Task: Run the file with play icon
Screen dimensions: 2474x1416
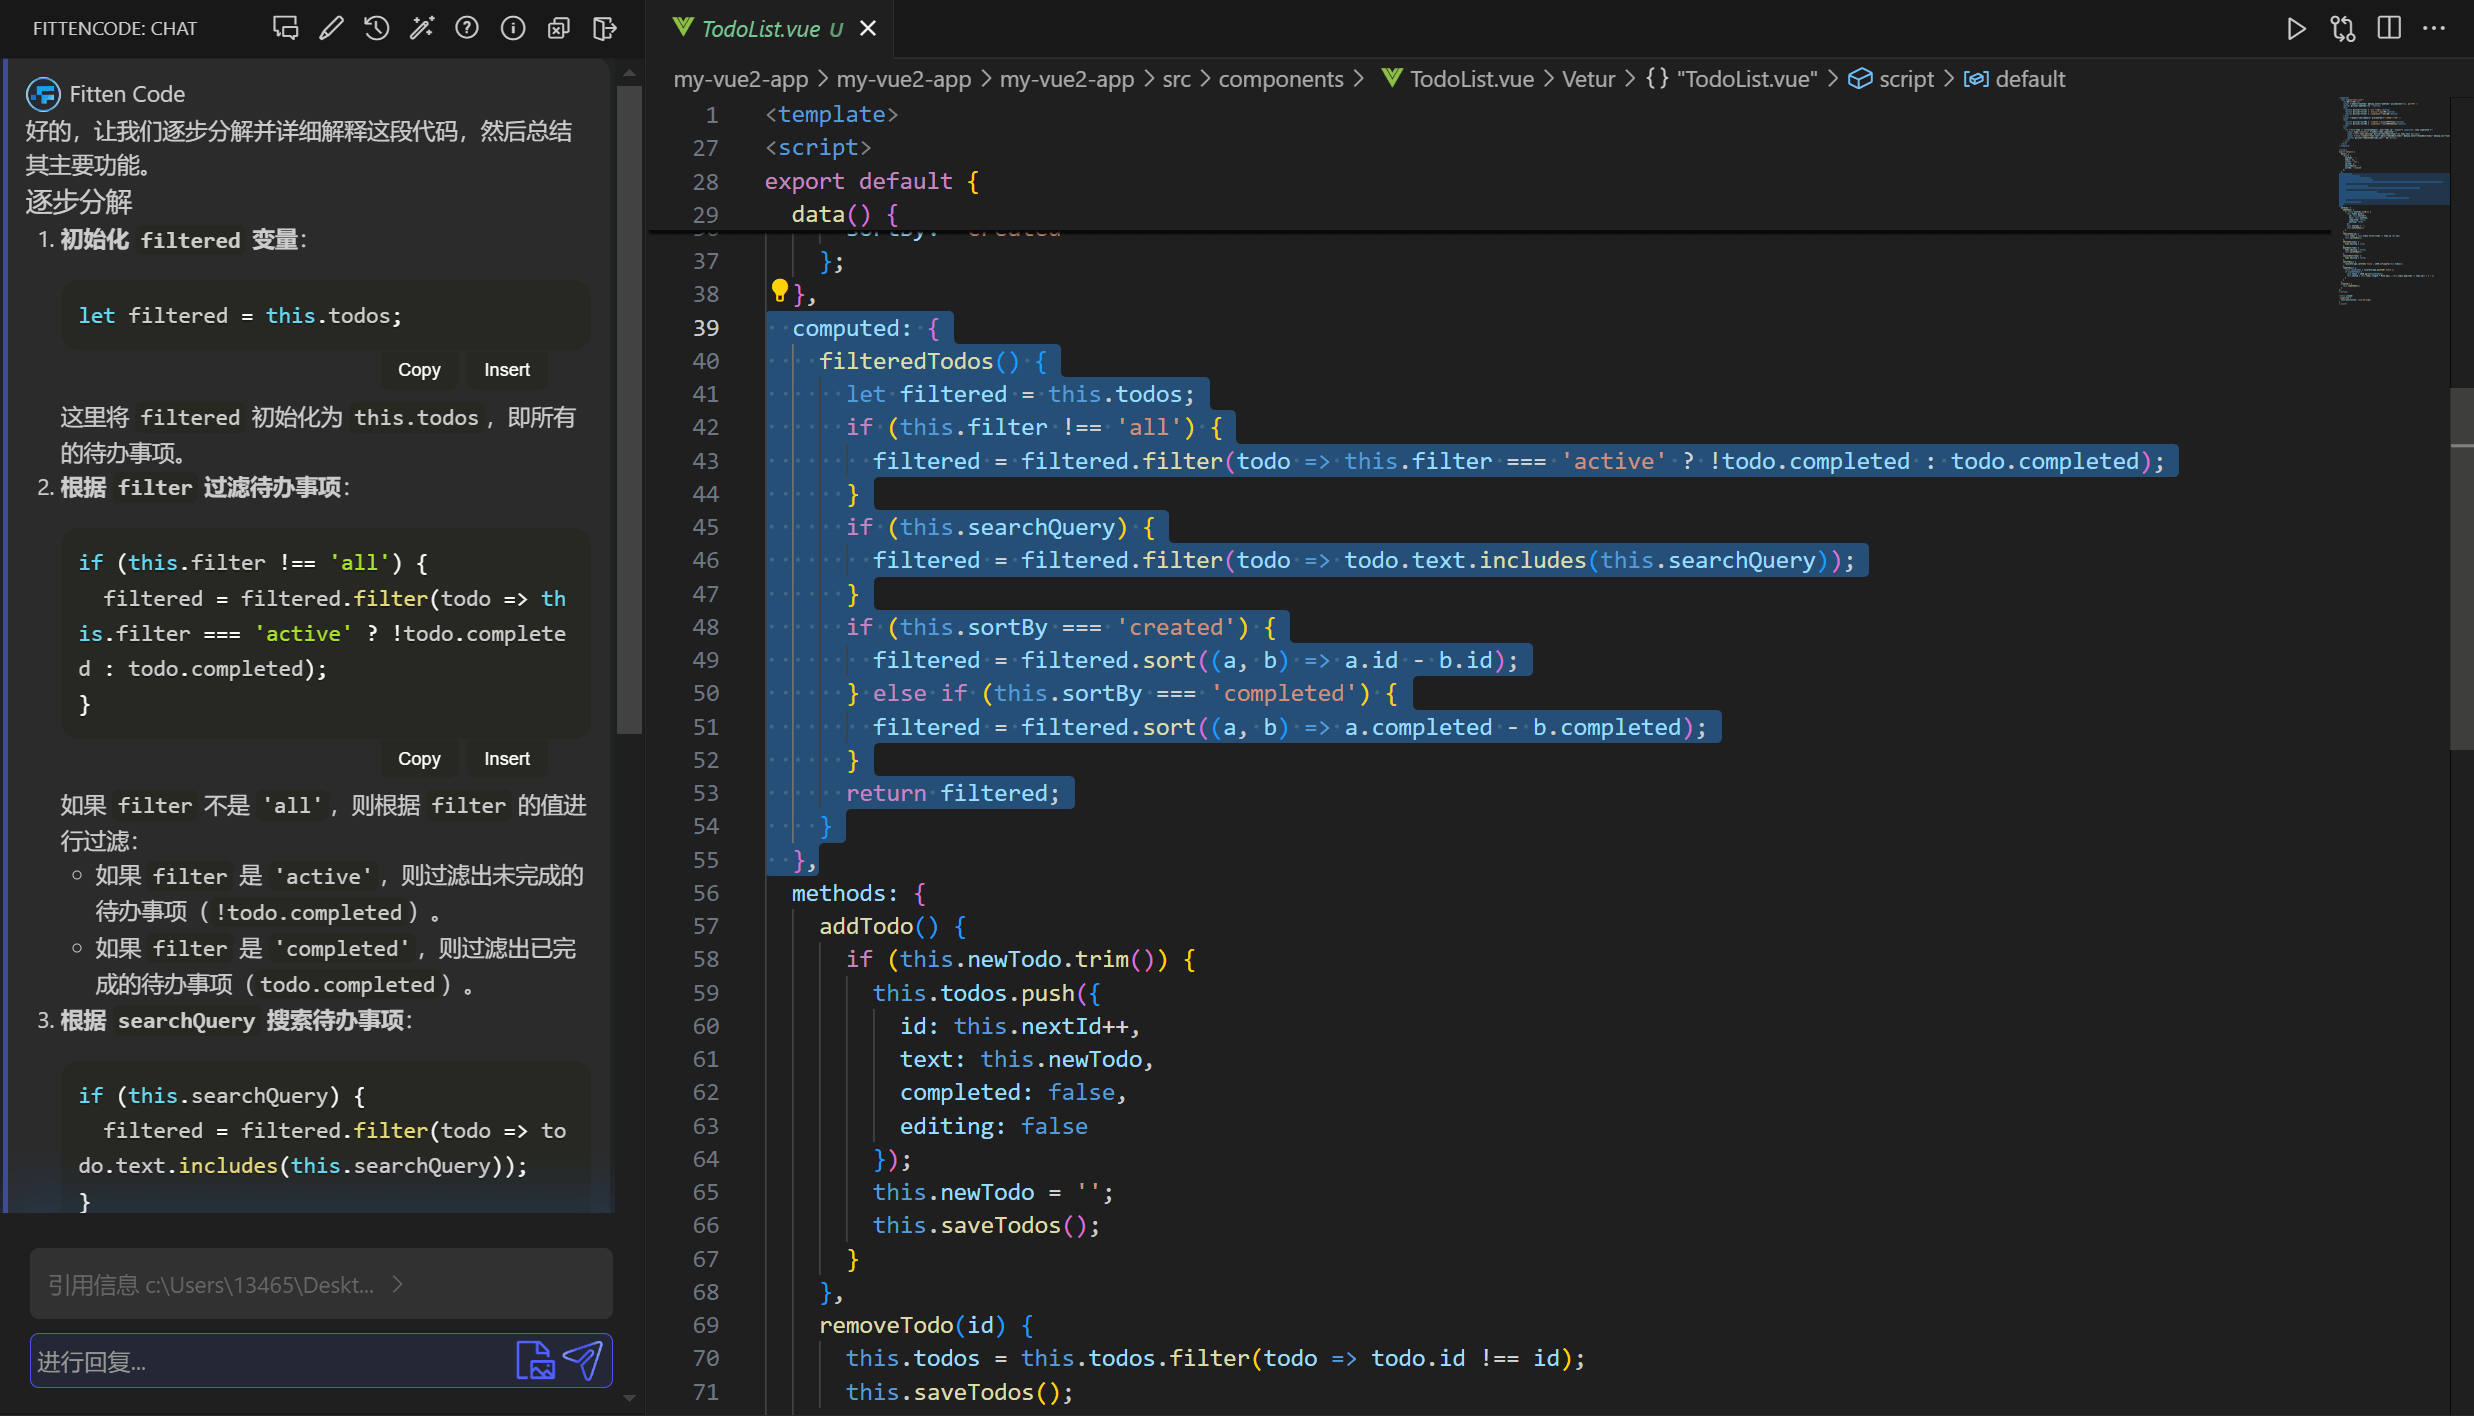Action: [x=2296, y=28]
